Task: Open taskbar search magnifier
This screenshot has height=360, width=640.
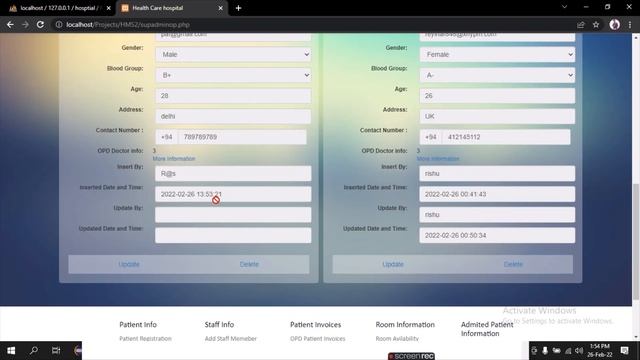Action: coord(34,350)
